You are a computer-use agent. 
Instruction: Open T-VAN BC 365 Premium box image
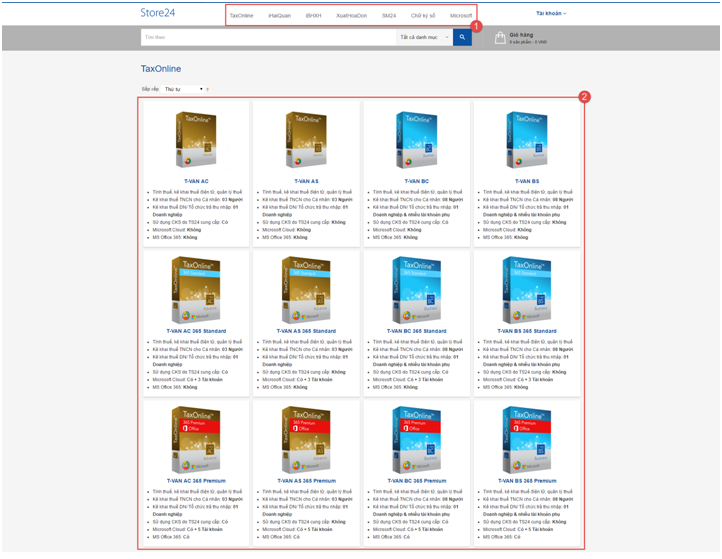(x=417, y=440)
